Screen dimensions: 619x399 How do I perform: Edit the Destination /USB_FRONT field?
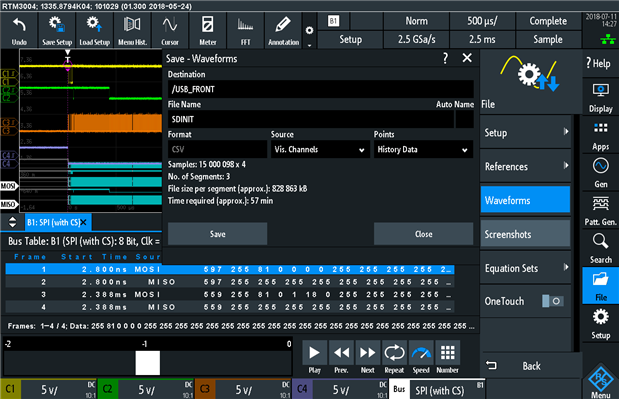[321, 89]
